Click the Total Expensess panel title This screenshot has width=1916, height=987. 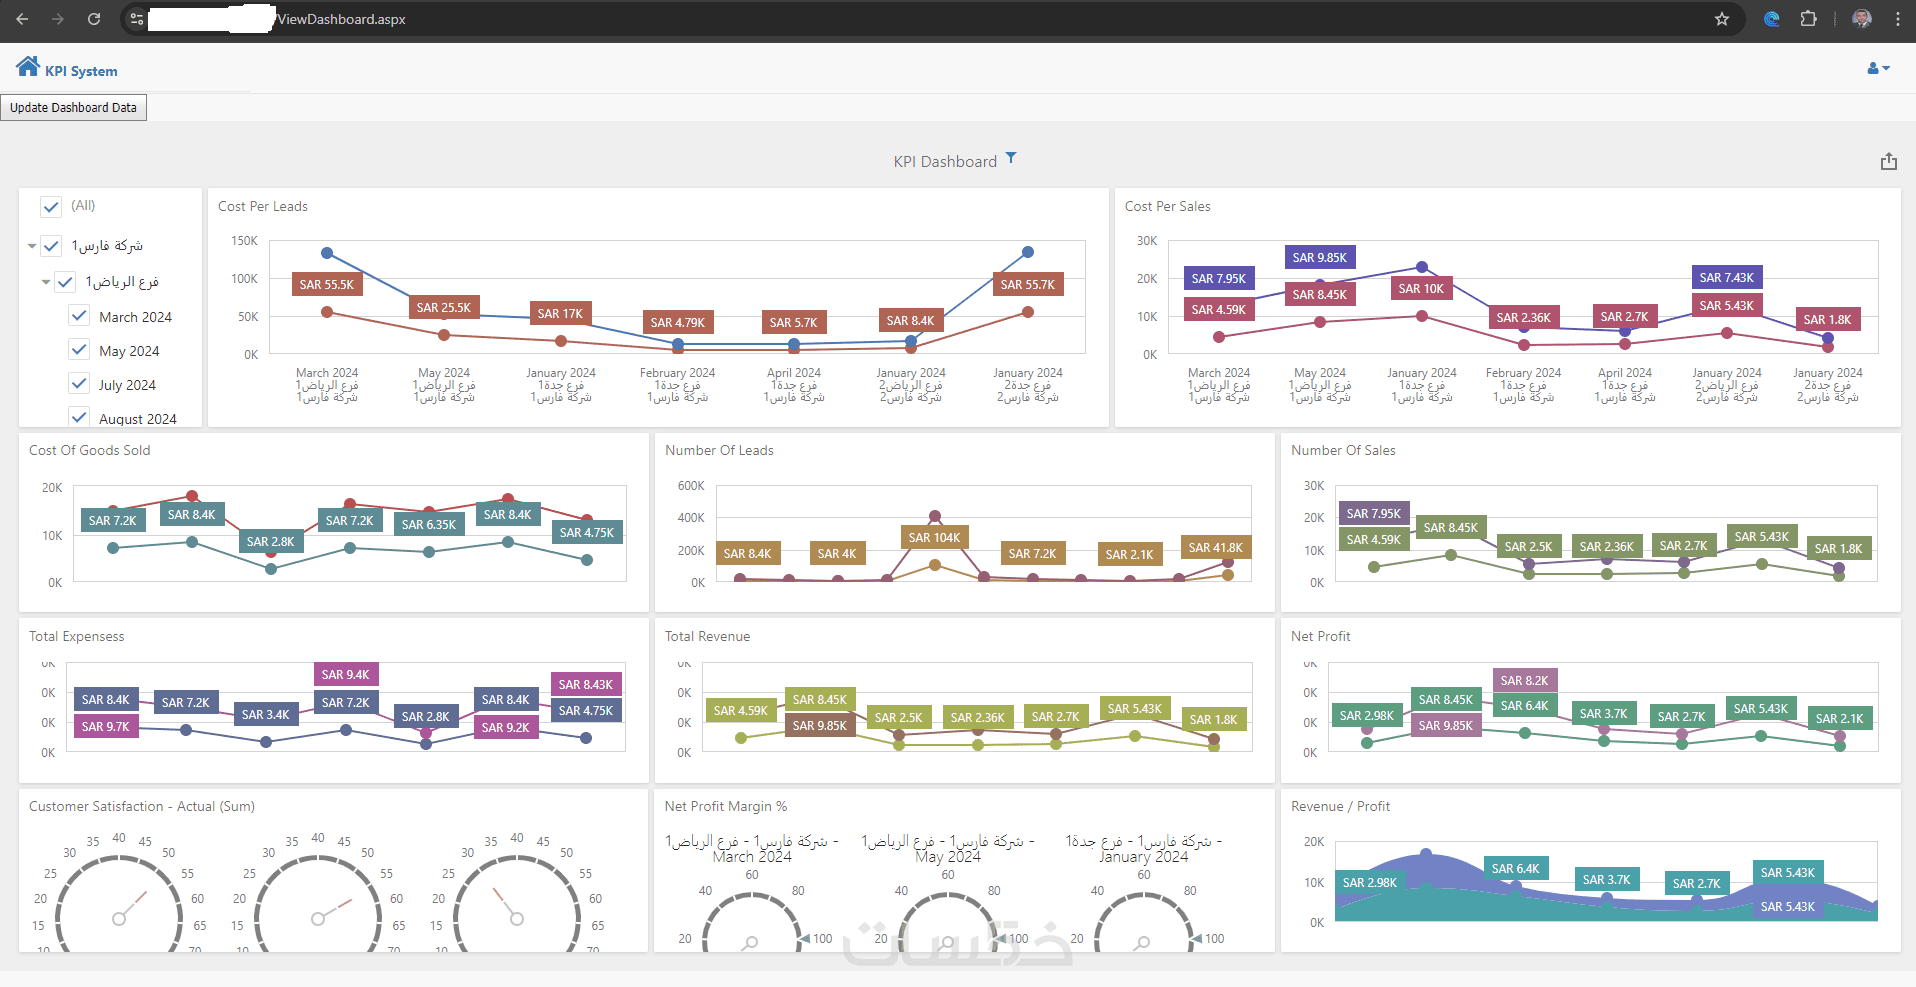click(77, 636)
